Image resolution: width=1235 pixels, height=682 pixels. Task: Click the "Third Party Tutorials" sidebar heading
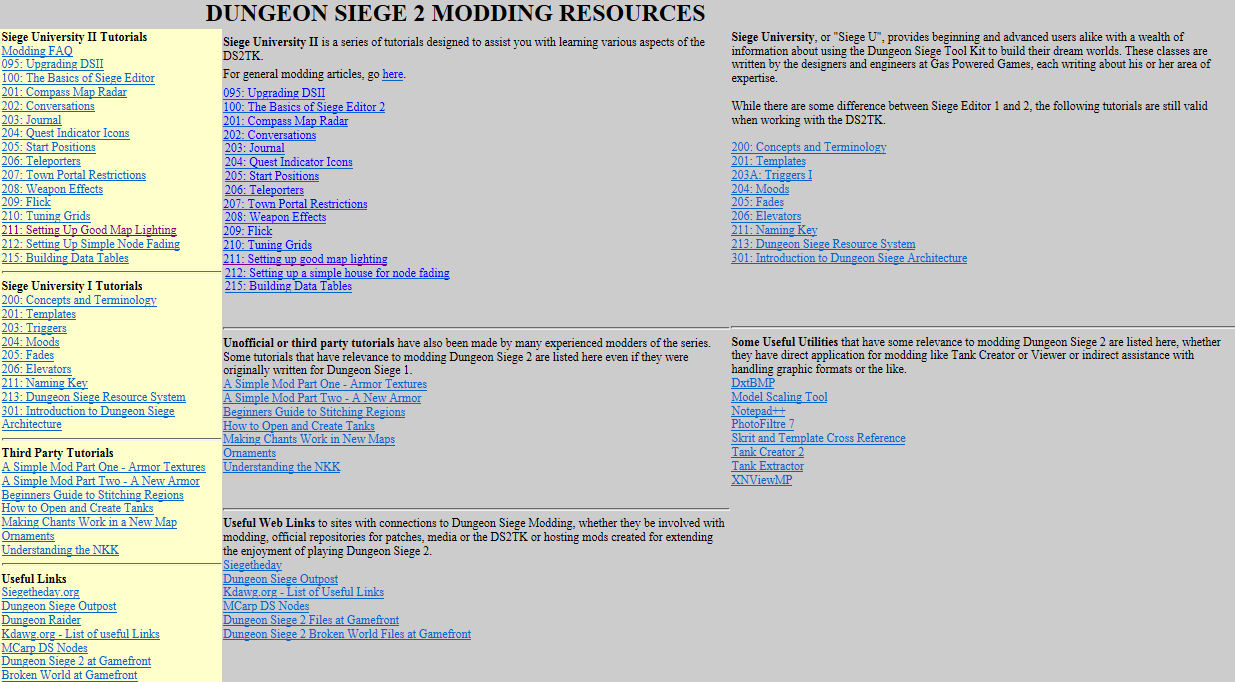pyautogui.click(x=58, y=453)
